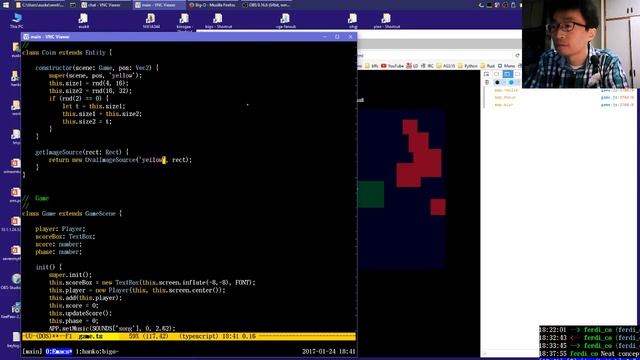
Task: Open the Windows Start menu
Action: (6, 5)
